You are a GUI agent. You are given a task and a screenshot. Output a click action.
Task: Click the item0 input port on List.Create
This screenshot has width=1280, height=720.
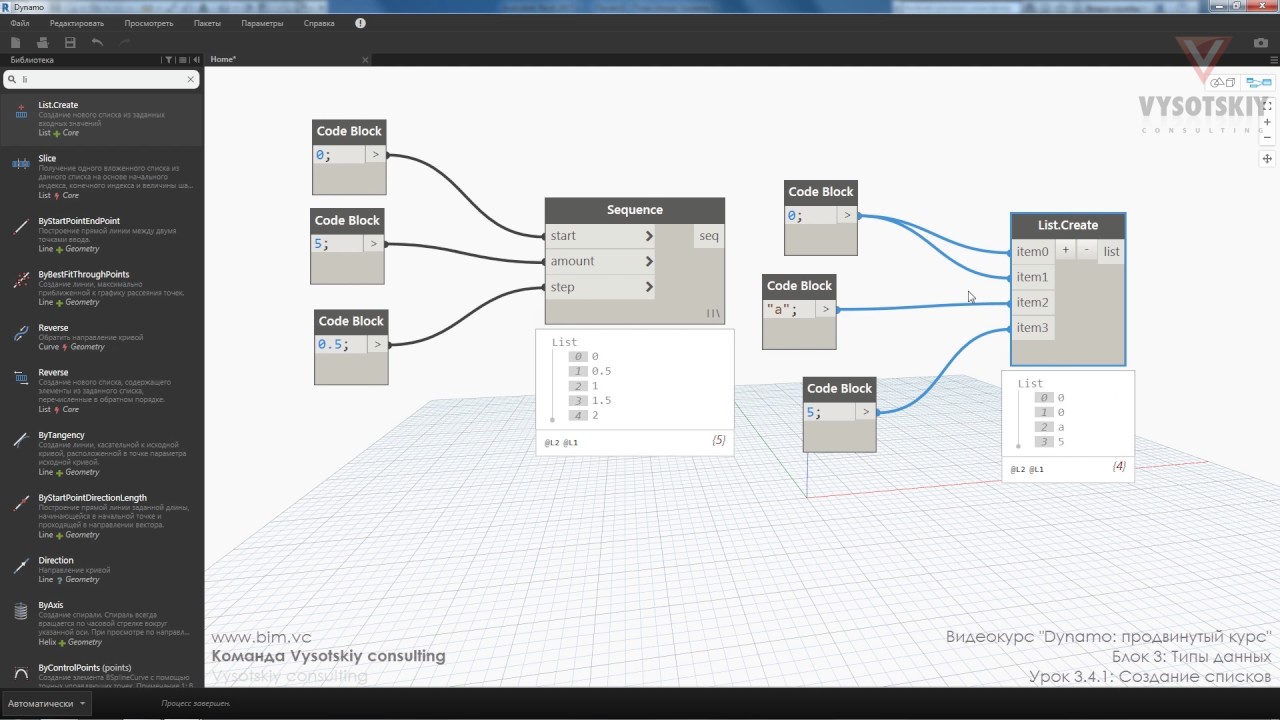click(x=1033, y=252)
